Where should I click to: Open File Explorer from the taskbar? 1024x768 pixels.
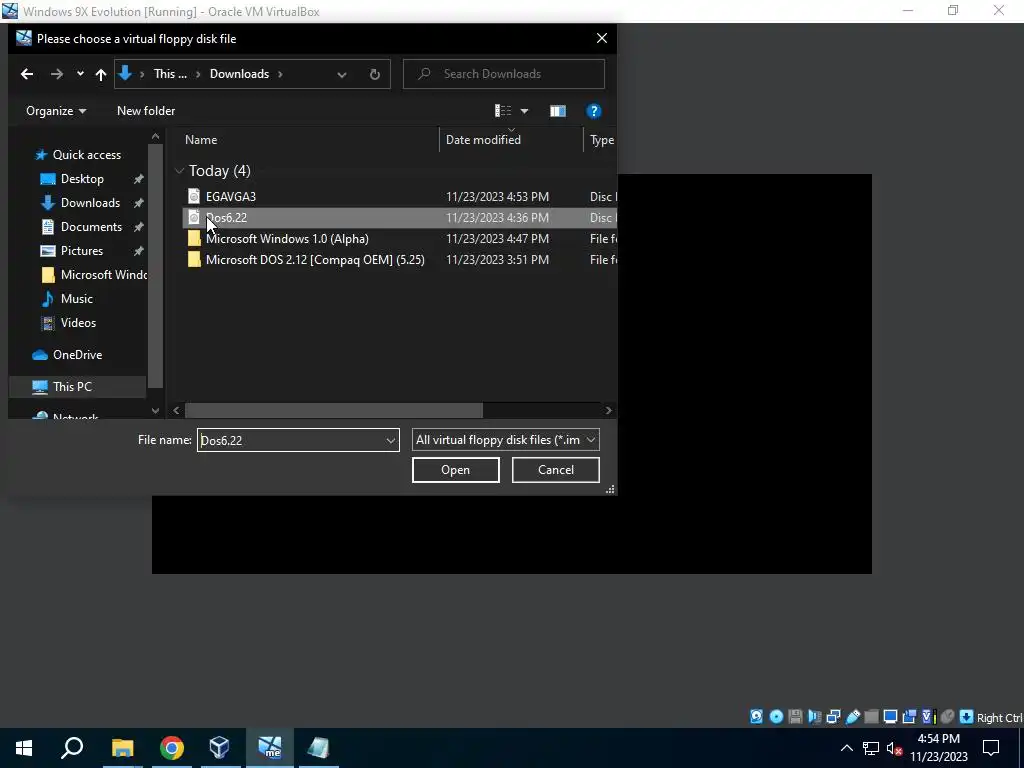122,748
